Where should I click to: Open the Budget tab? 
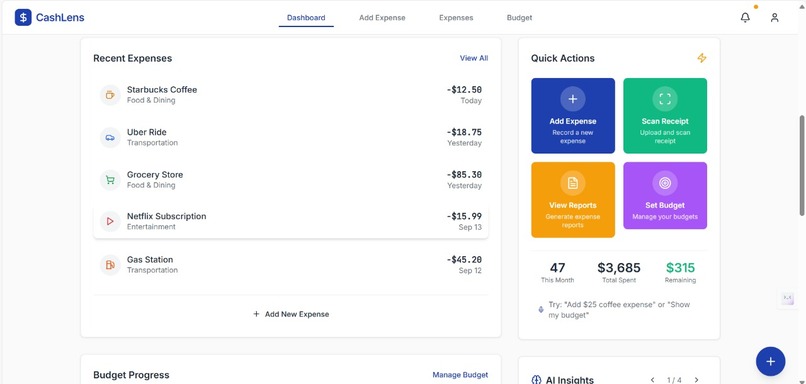[519, 17]
